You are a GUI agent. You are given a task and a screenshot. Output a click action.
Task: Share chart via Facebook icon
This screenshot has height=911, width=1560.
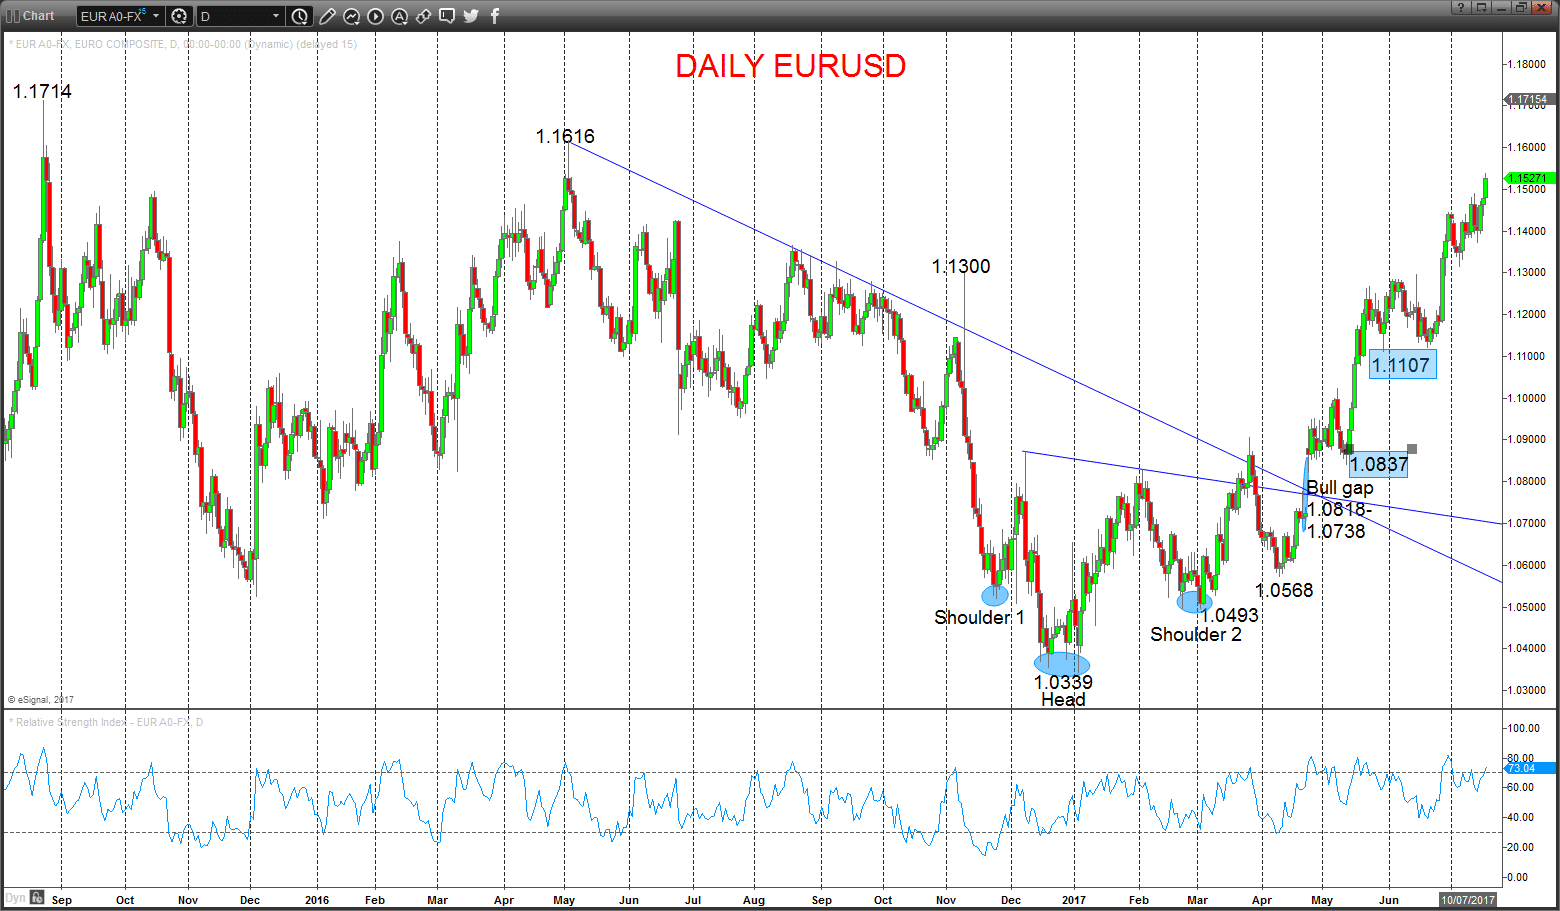coord(494,16)
